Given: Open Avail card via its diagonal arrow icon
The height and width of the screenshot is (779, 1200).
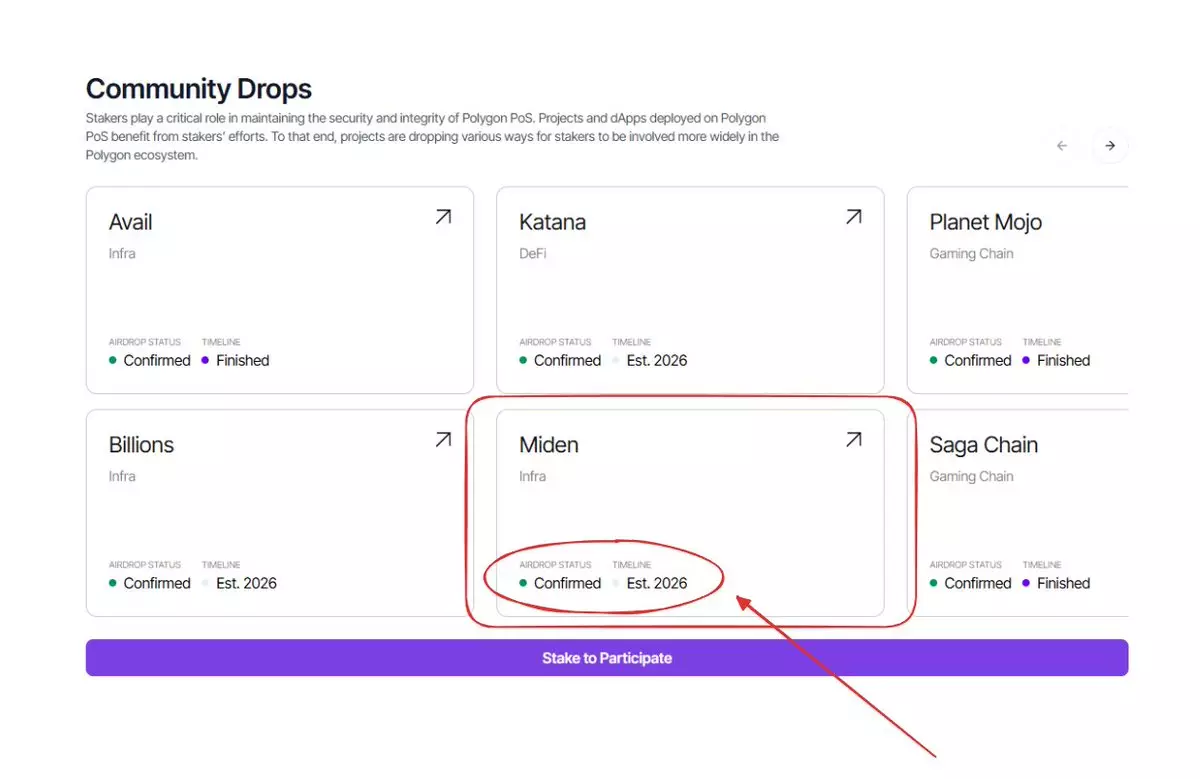Looking at the screenshot, I should (443, 217).
